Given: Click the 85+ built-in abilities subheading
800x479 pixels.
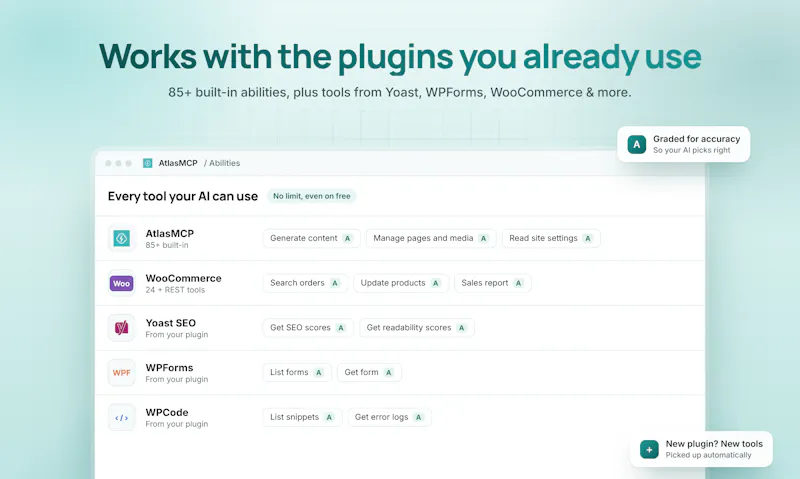Looking at the screenshot, I should [400, 92].
